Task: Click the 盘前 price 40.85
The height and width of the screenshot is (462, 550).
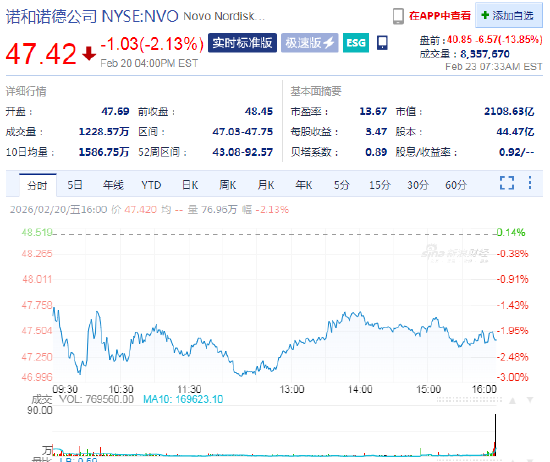Action: click(459, 40)
